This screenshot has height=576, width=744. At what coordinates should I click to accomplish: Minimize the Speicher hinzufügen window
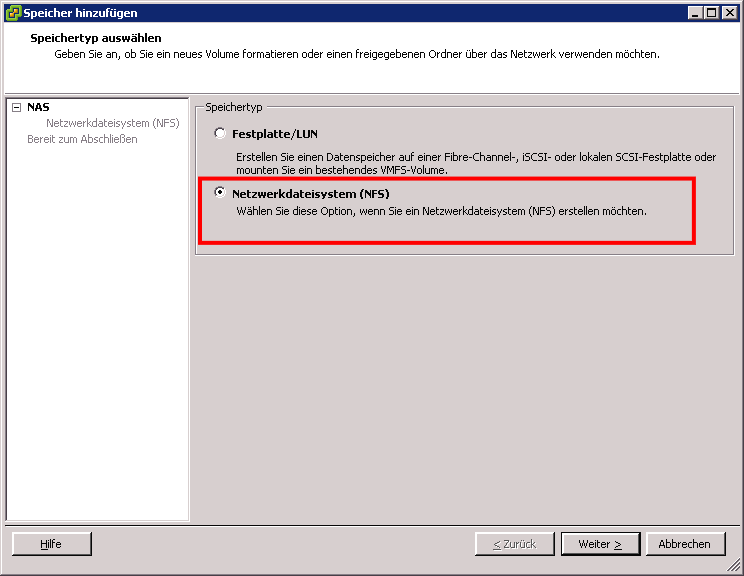(695, 13)
